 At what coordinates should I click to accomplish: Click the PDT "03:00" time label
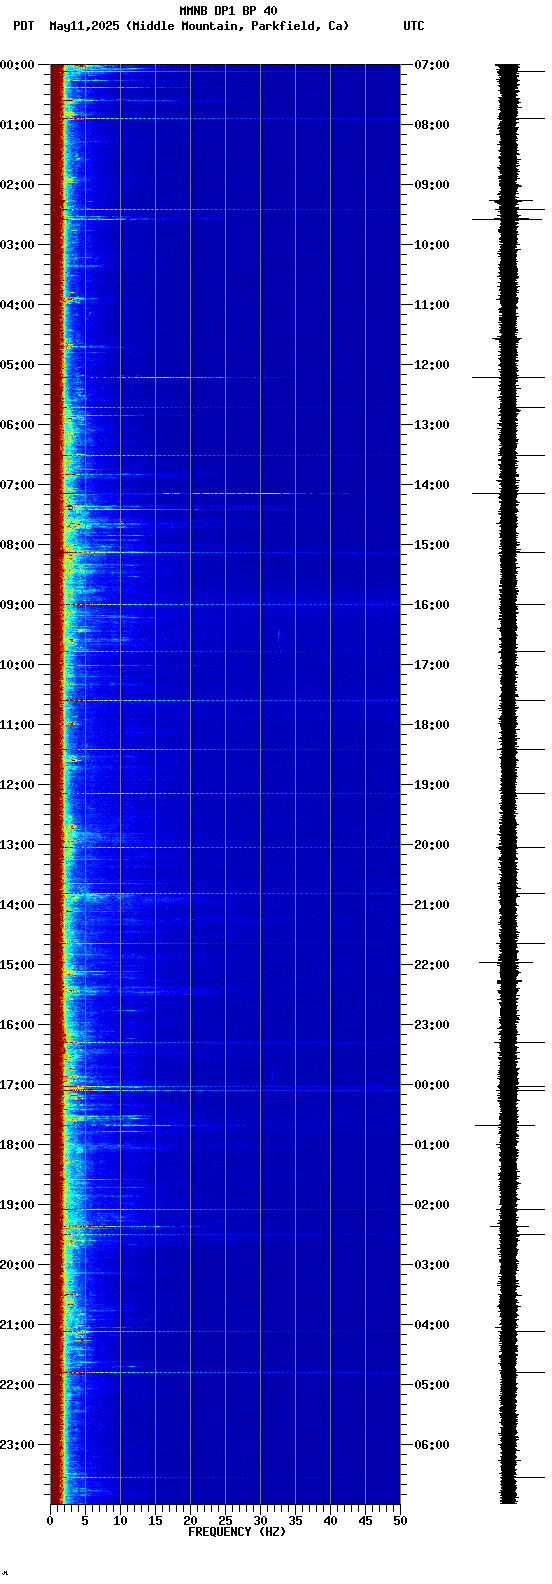(x=17, y=245)
